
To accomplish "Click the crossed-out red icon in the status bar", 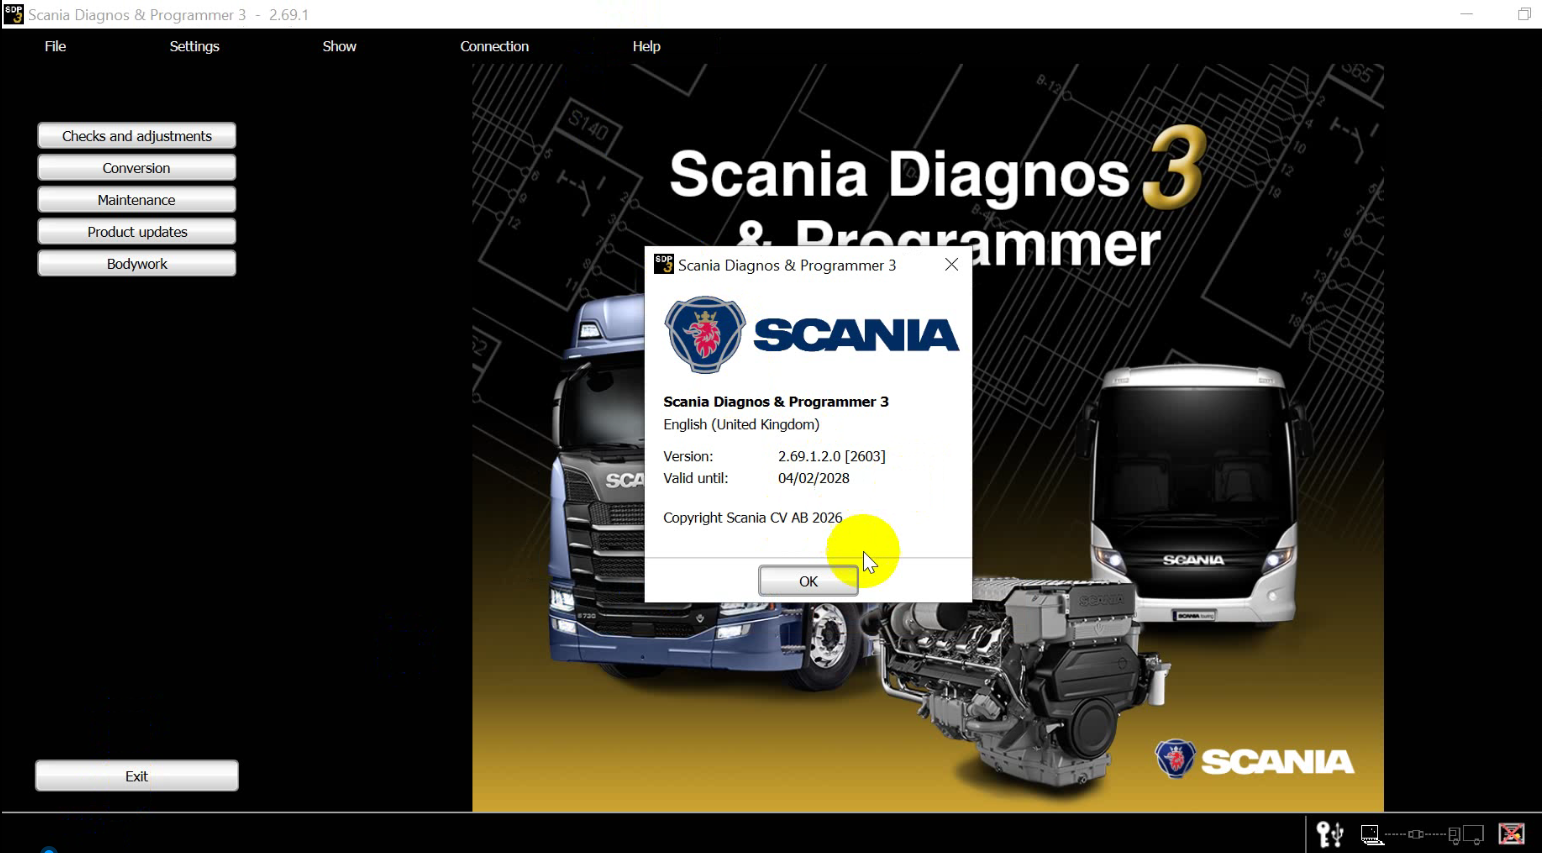I will click(x=1510, y=833).
